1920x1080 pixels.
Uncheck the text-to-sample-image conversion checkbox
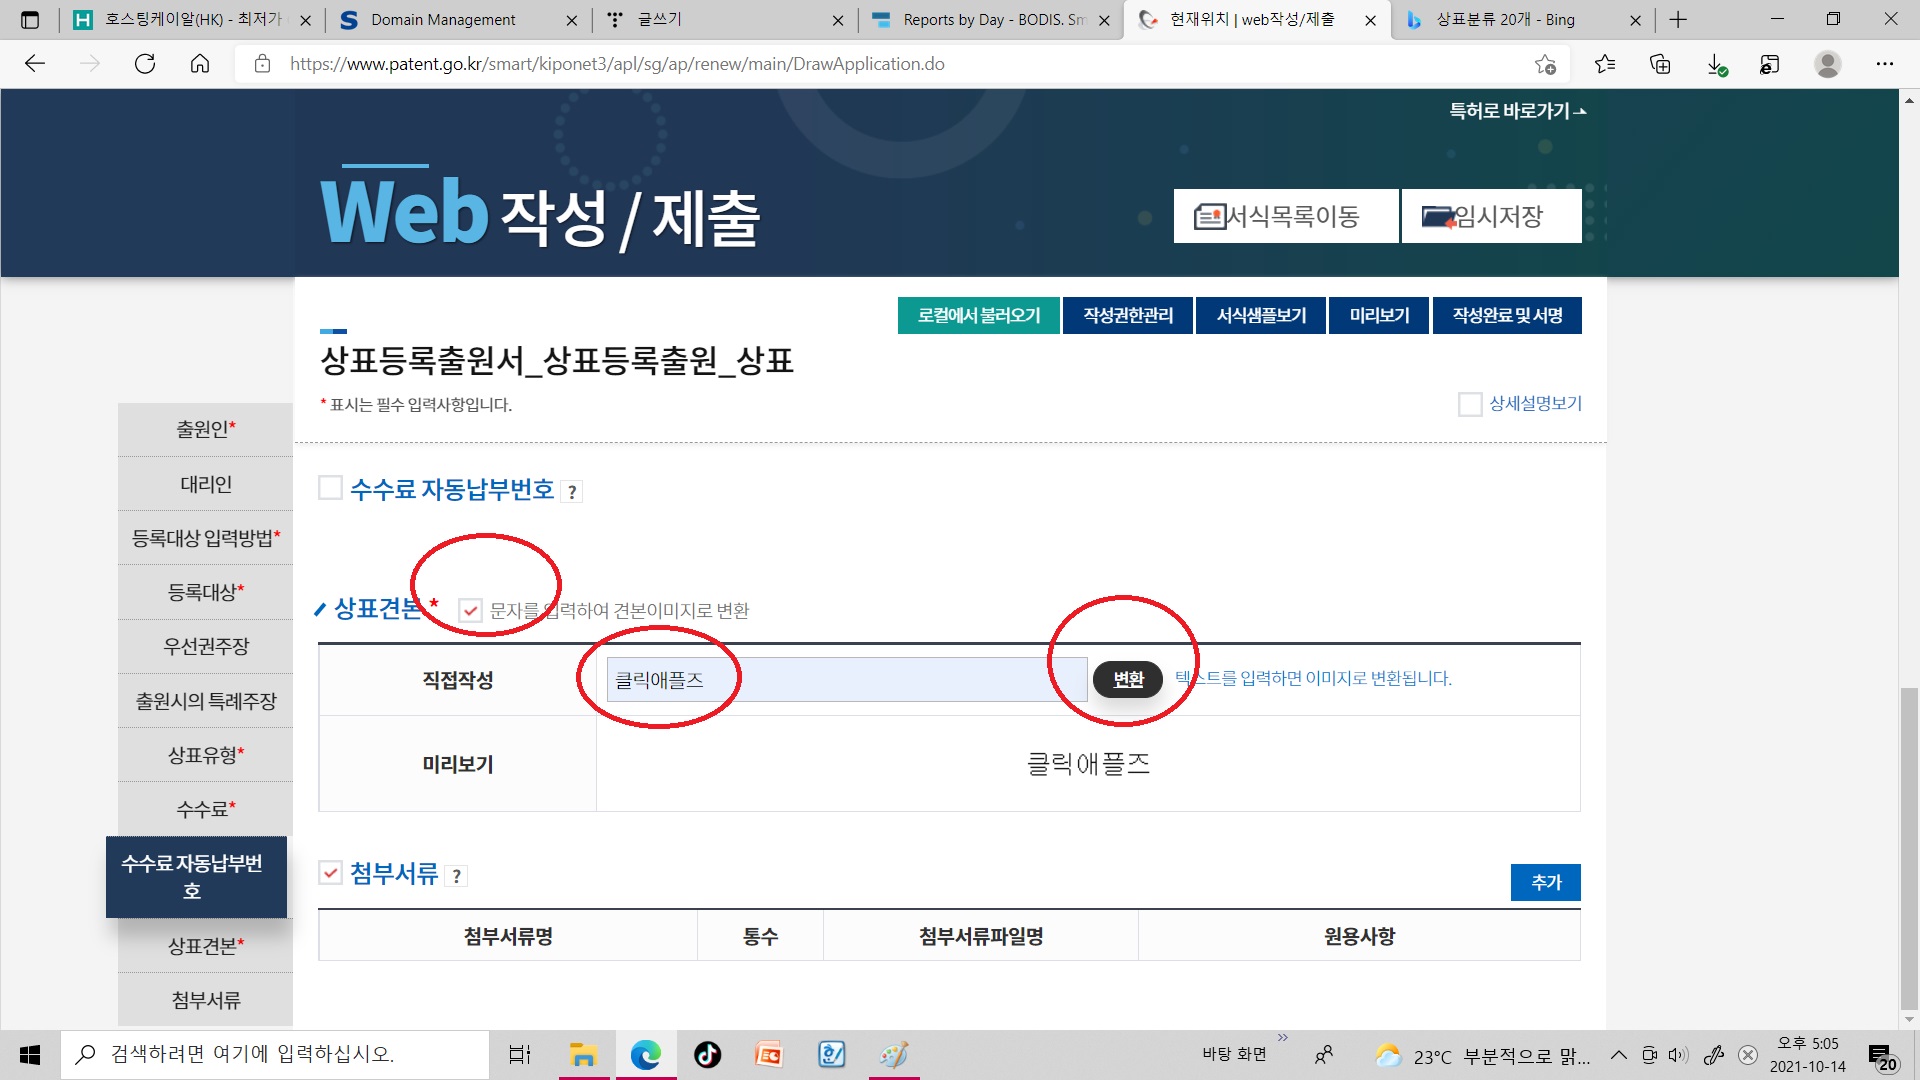pos(470,610)
